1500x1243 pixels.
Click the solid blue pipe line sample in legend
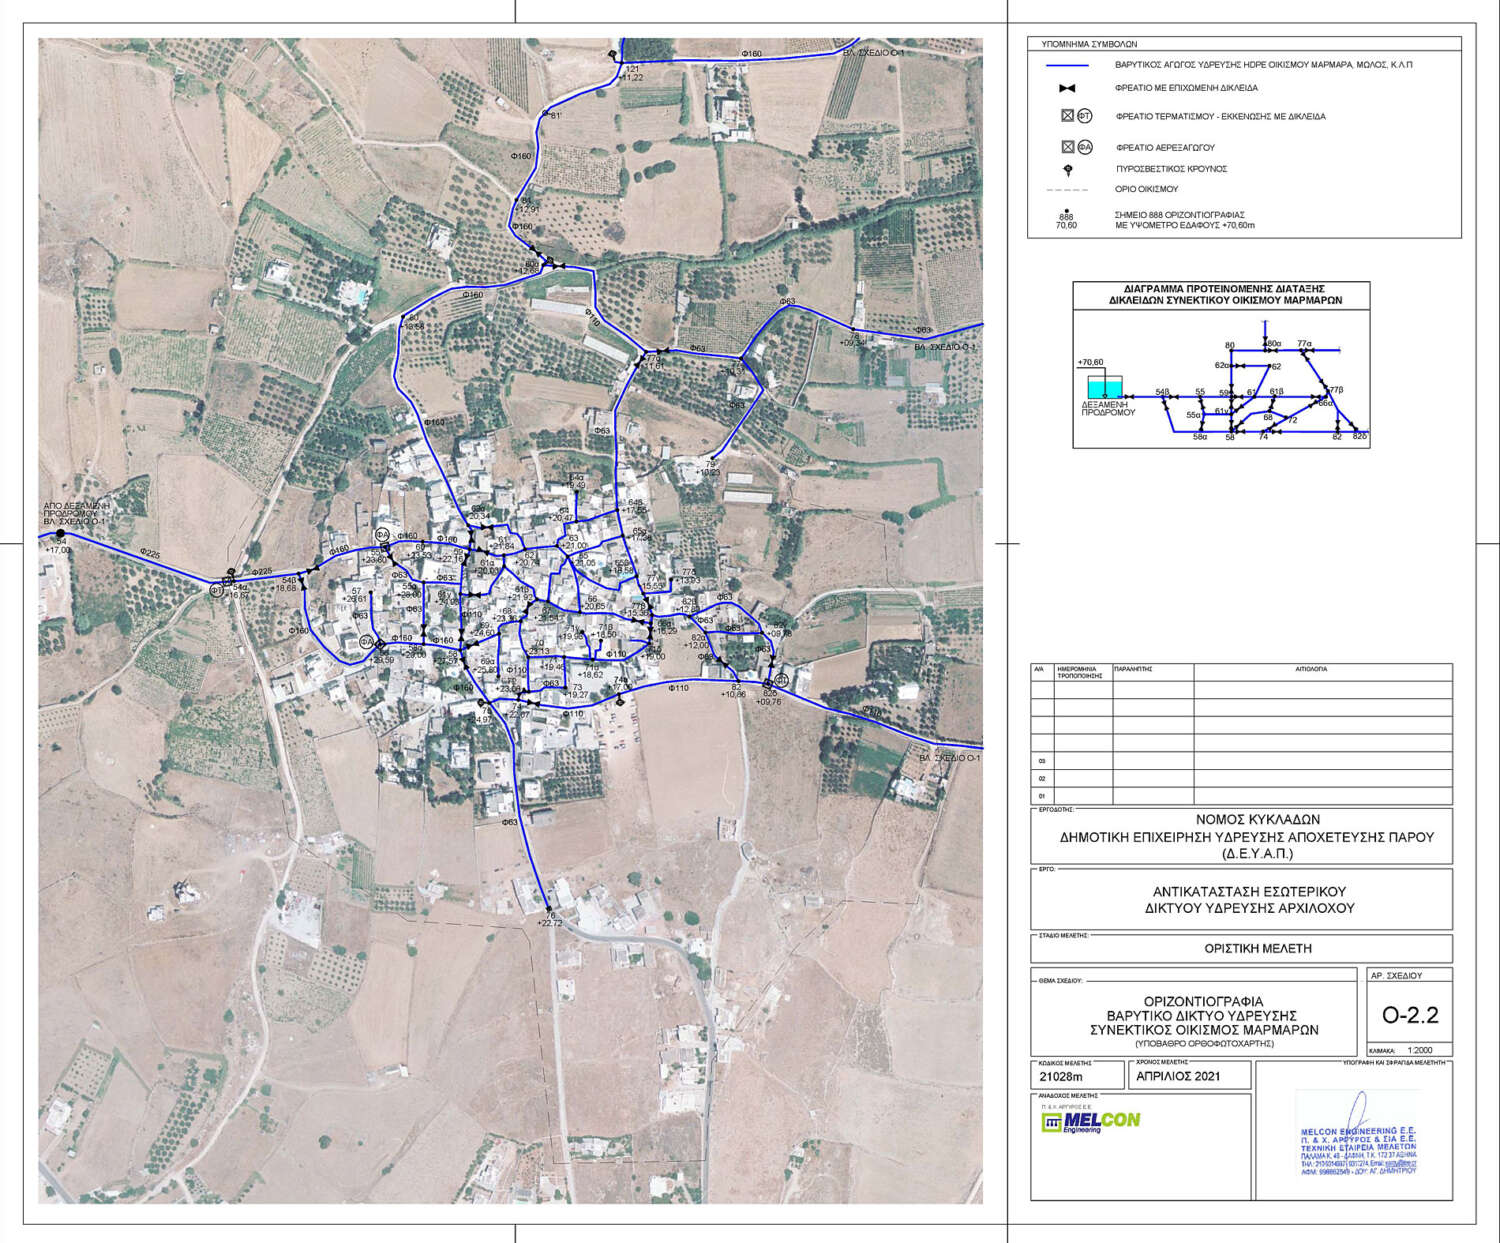[1067, 64]
